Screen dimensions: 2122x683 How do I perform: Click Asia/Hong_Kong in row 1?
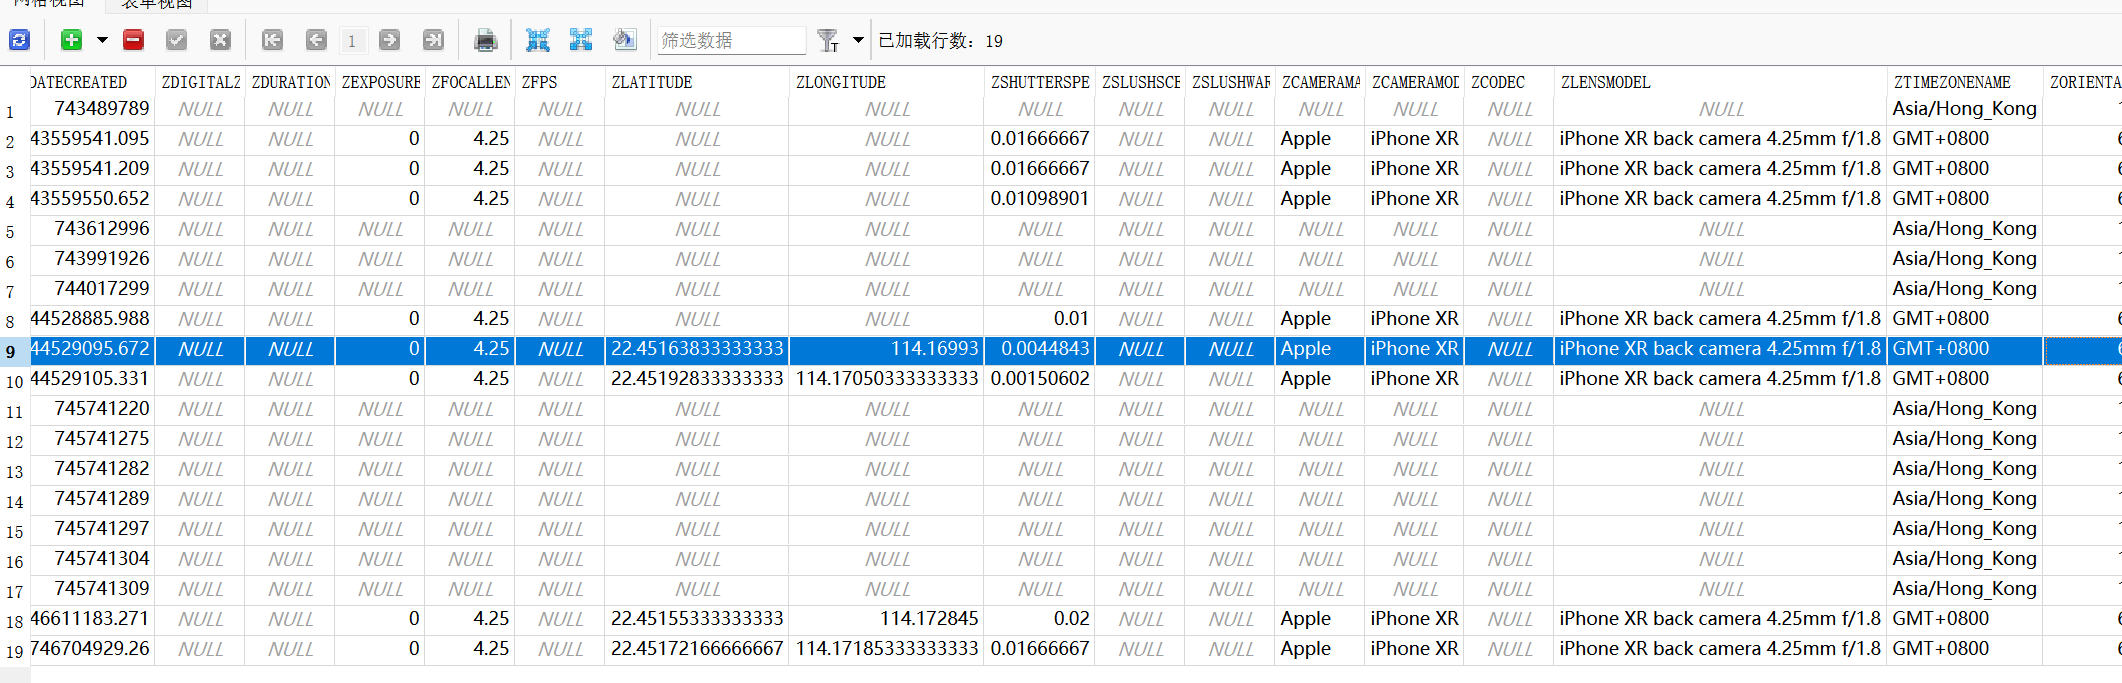click(x=1964, y=109)
